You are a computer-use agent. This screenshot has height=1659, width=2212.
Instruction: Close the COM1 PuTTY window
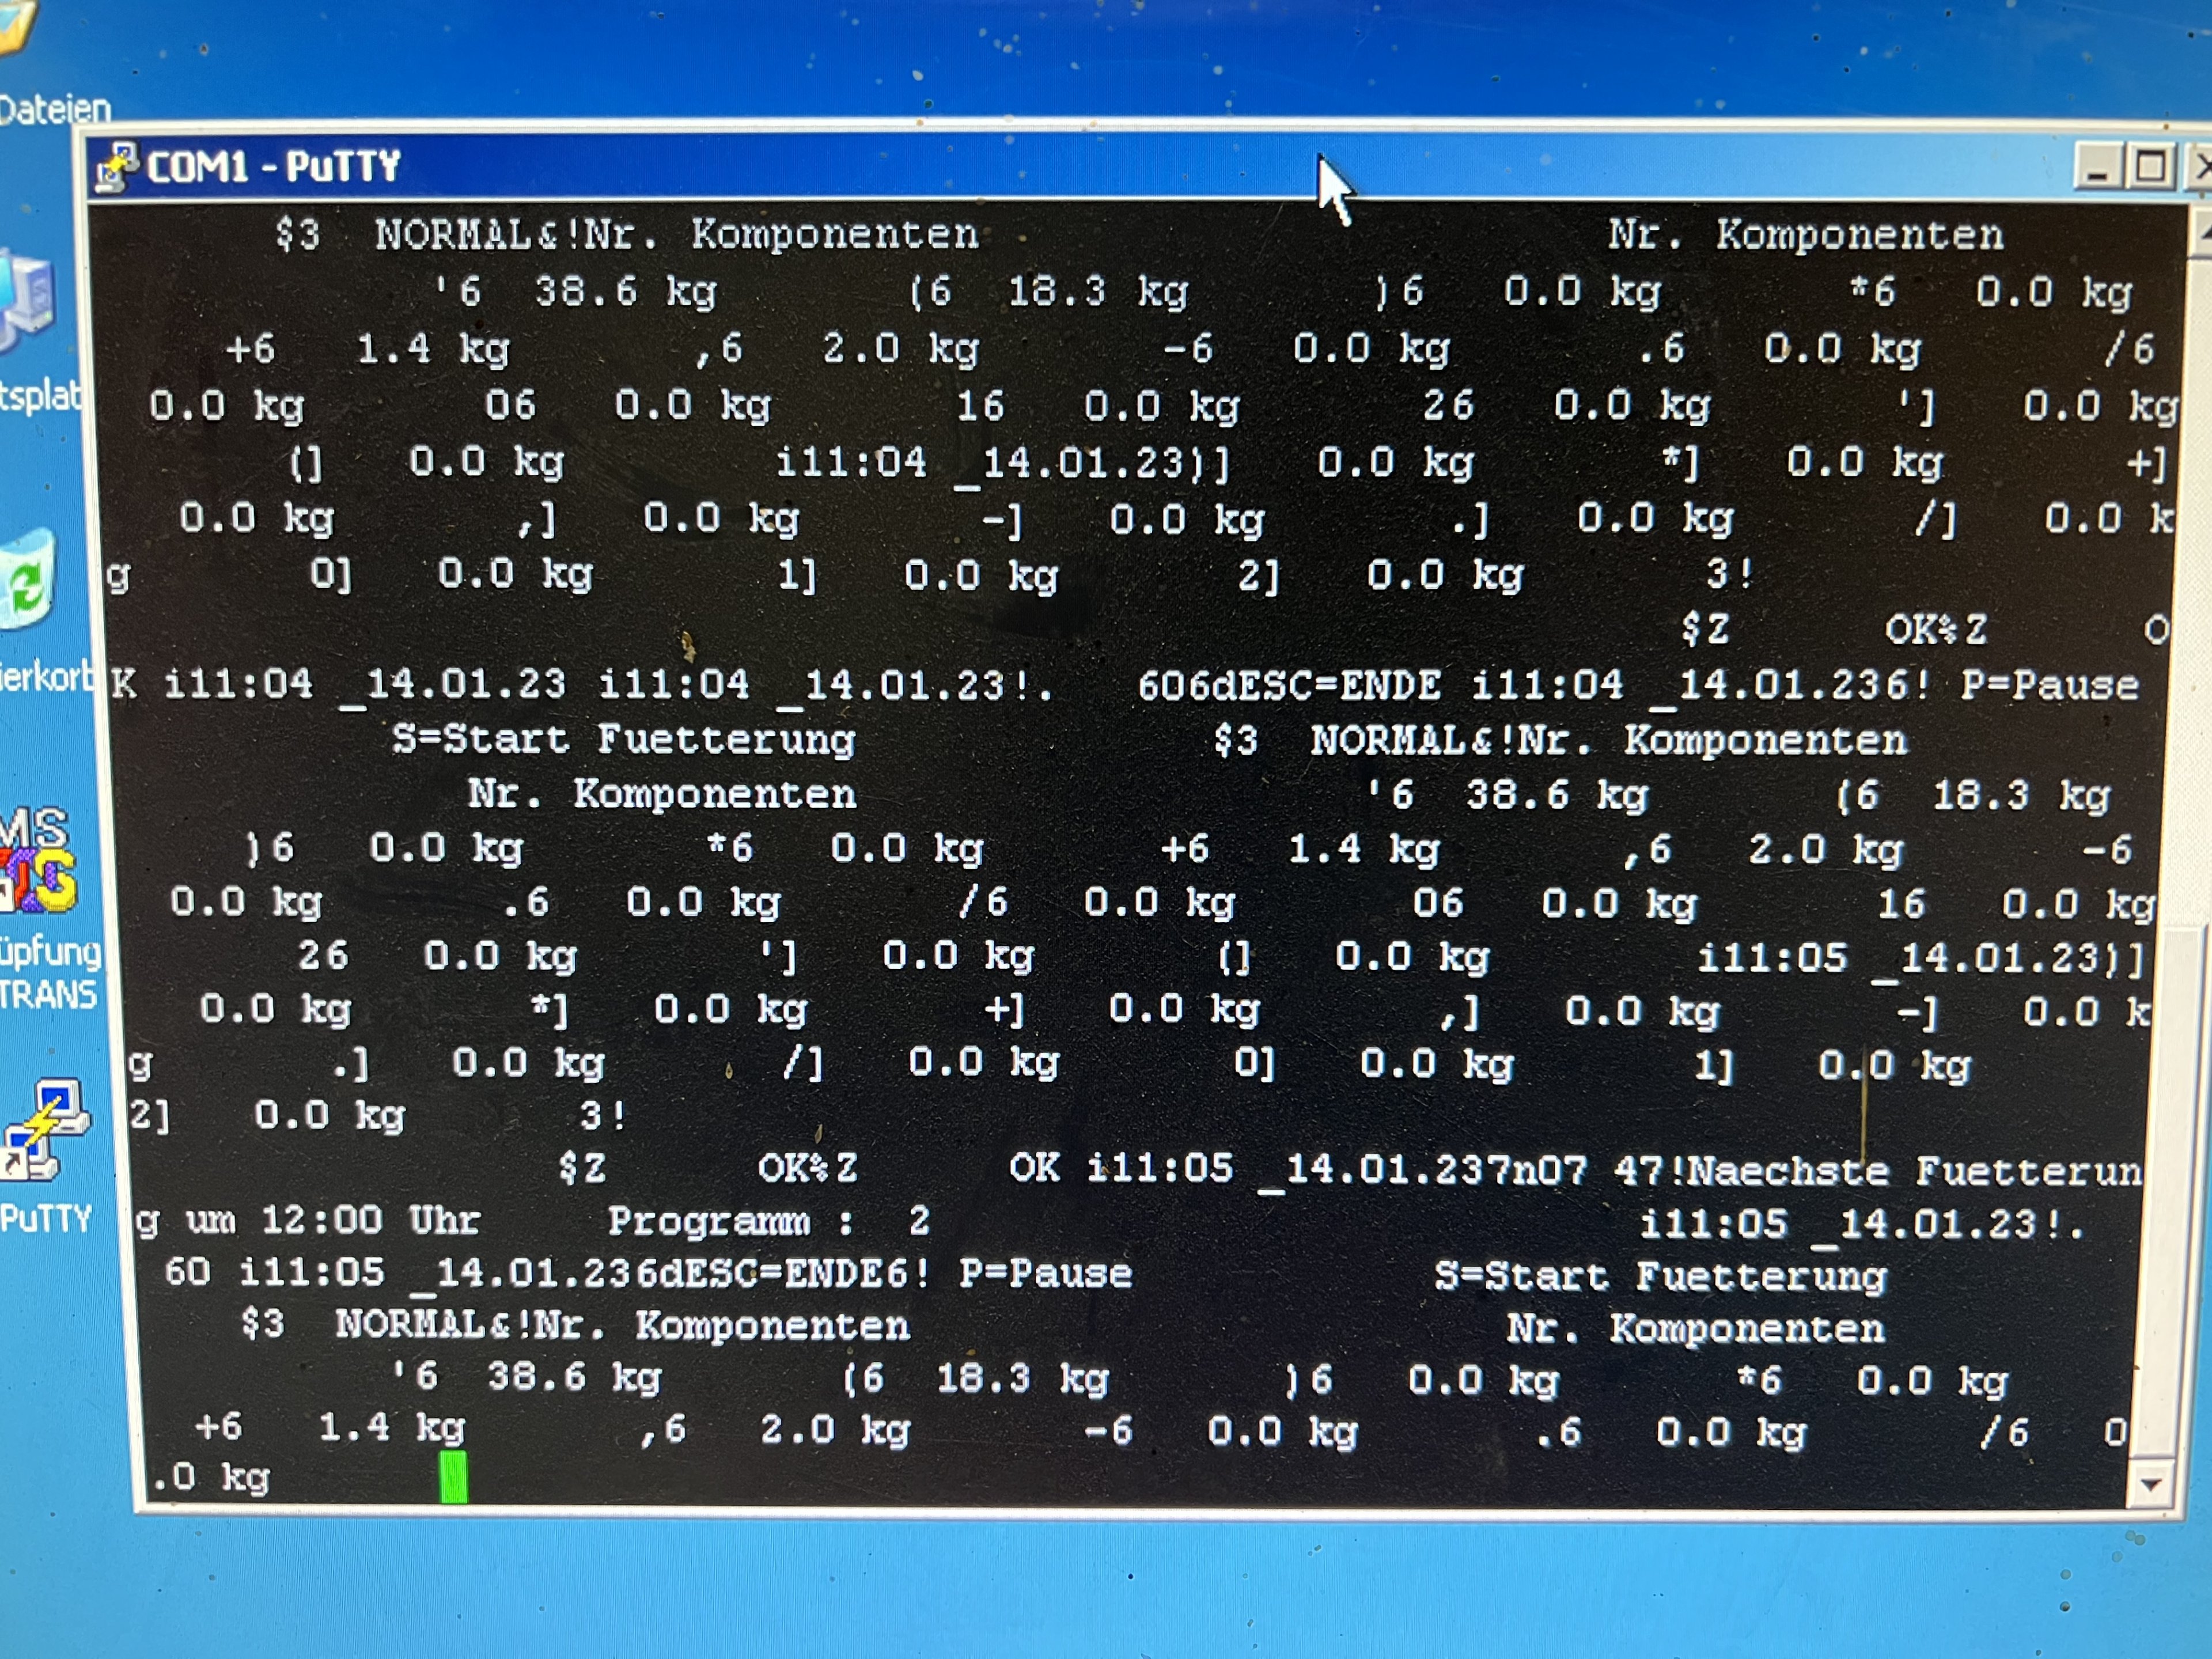coord(2200,167)
